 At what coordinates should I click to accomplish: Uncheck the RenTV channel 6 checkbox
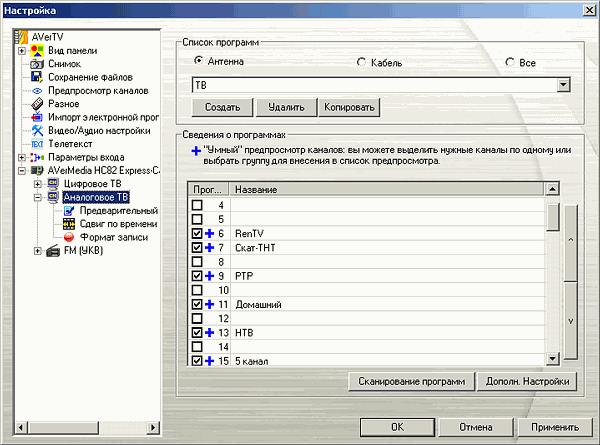tap(197, 232)
